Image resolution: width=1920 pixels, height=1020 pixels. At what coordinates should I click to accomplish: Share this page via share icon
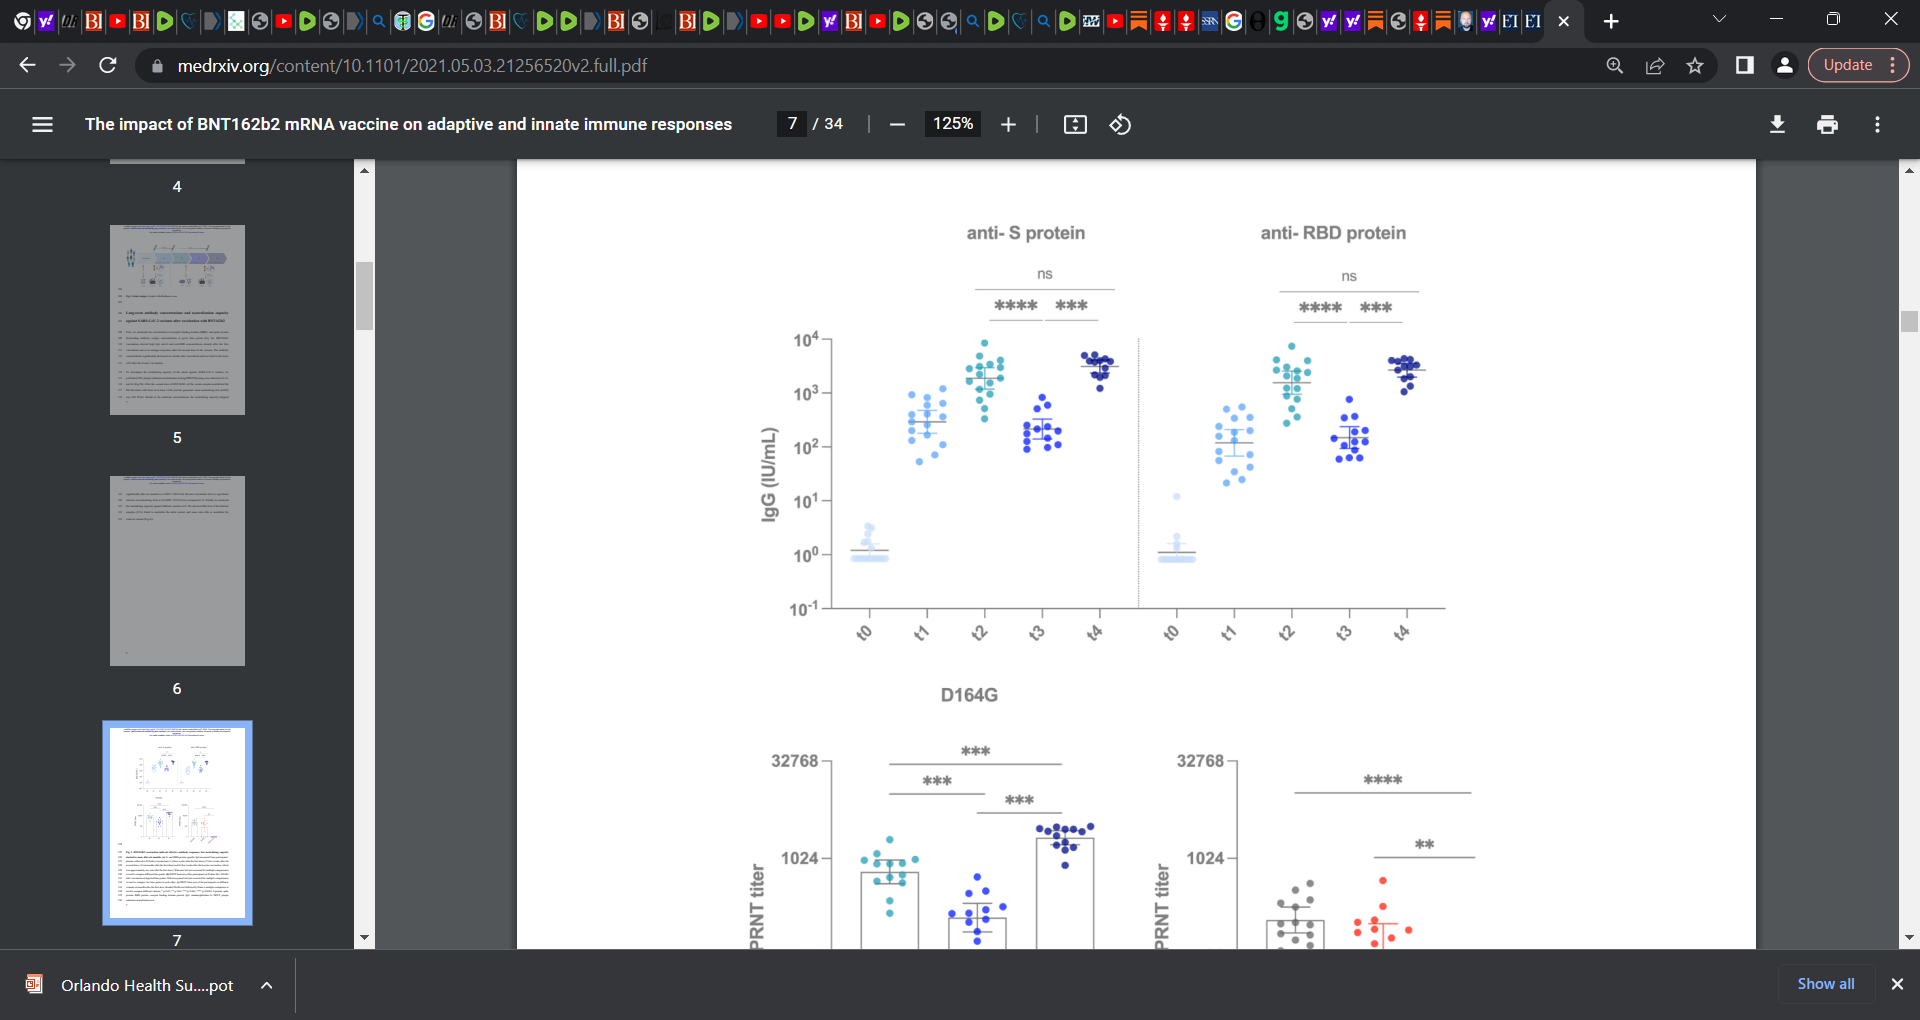pos(1655,65)
